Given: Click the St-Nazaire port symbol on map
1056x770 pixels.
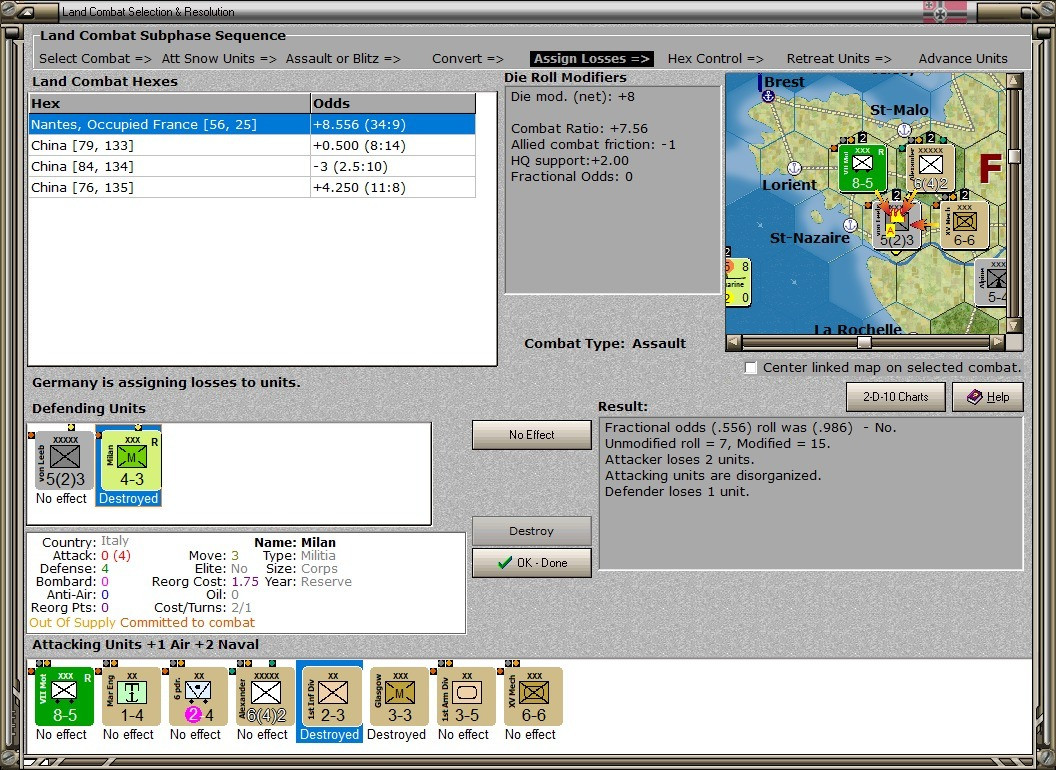Looking at the screenshot, I should pos(851,225).
